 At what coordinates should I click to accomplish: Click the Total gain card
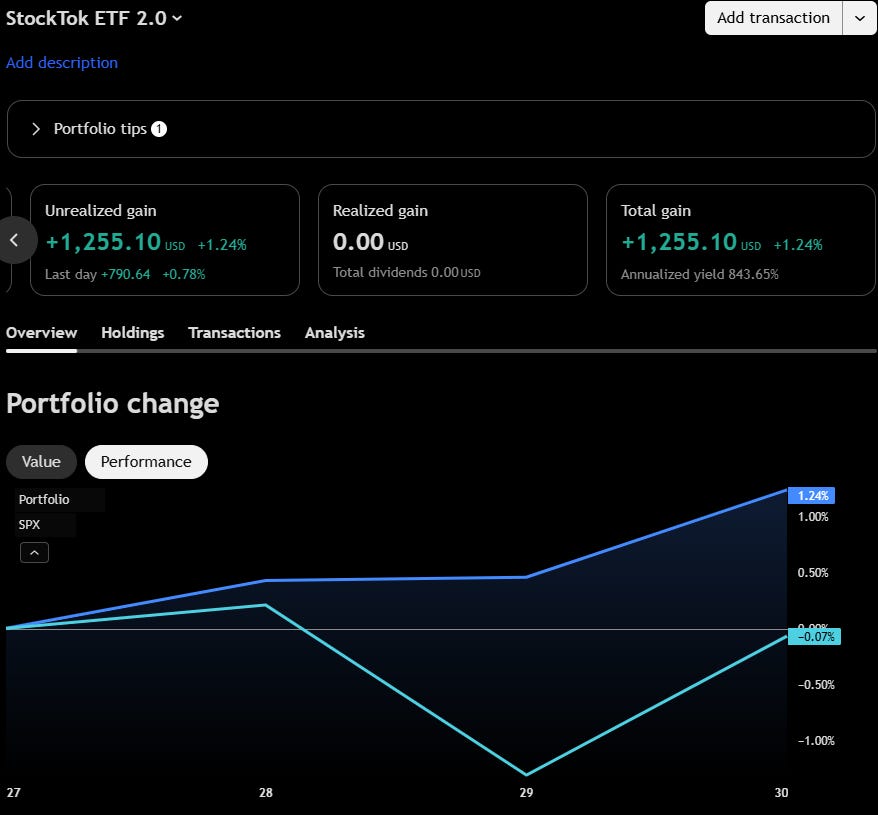point(740,240)
